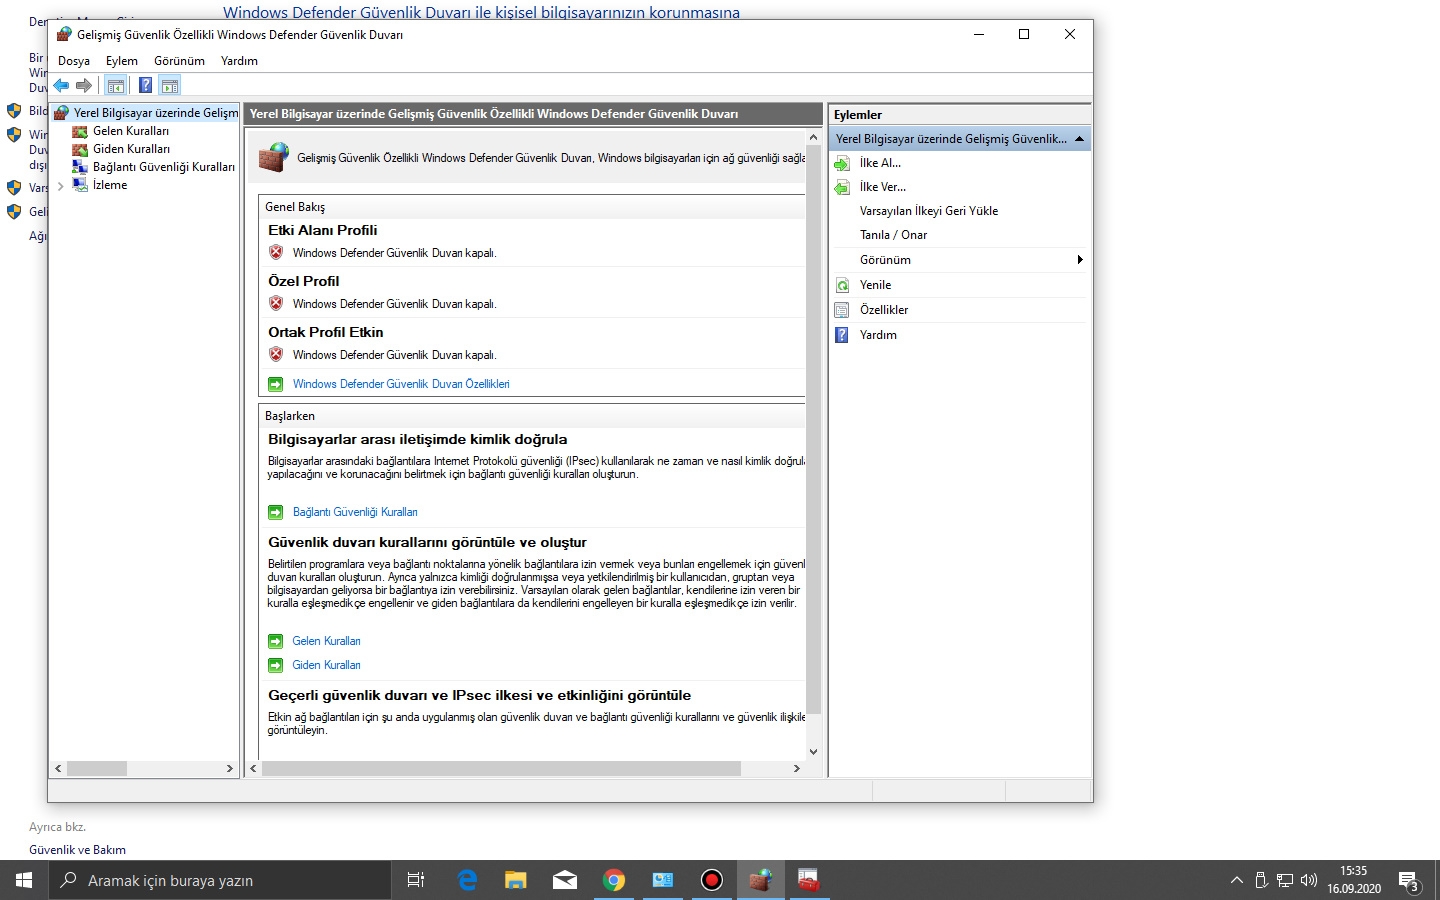Click the tree pane scroll right arrow
Screen dimensions: 1440x900
[x=230, y=769]
